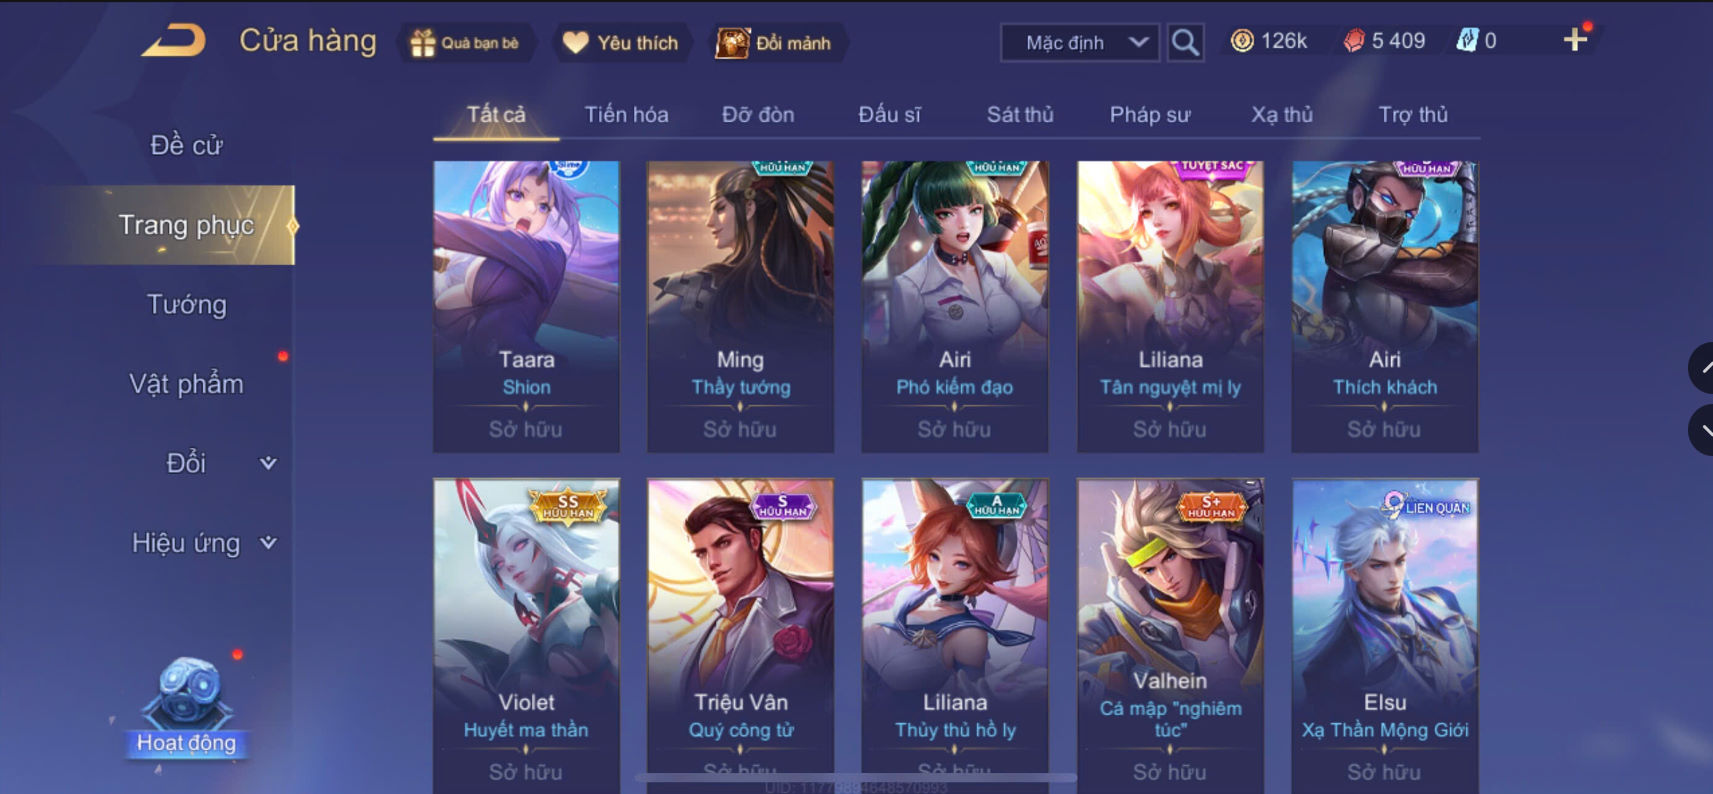Click the horizontal scroll bar at bottom

pyautogui.click(x=856, y=777)
